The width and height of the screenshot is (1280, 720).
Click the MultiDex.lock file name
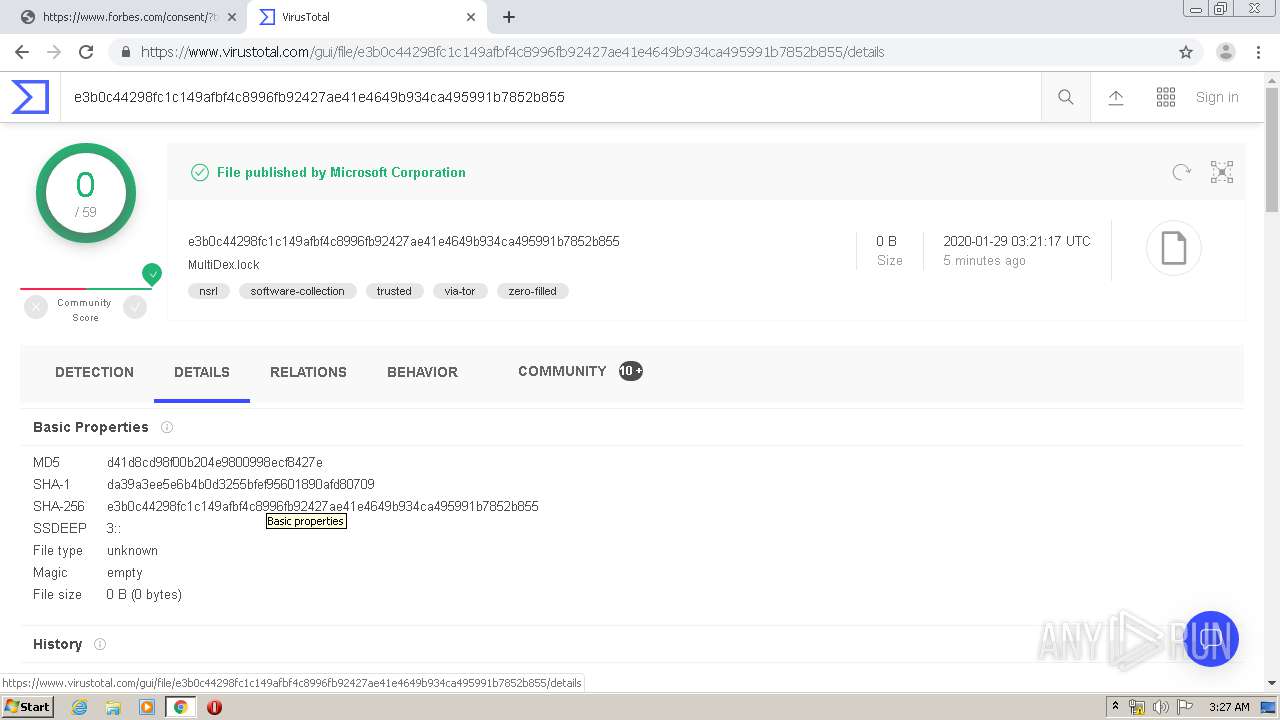[224, 265]
